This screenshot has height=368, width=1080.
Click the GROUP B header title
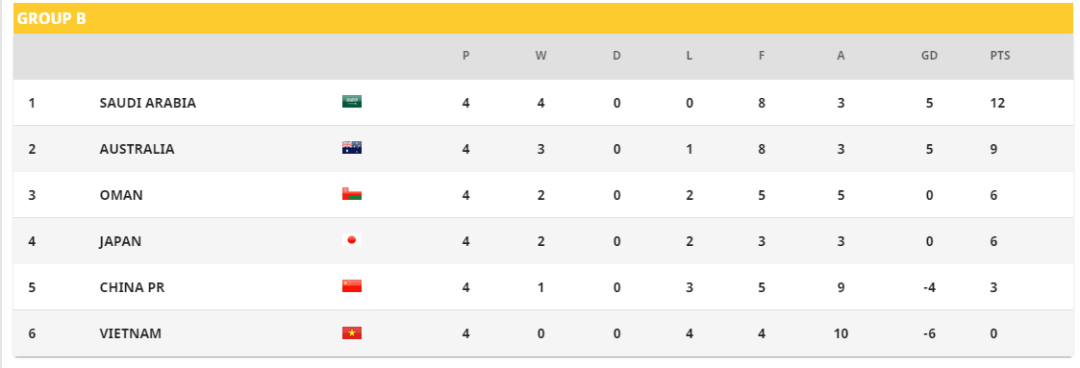[52, 19]
